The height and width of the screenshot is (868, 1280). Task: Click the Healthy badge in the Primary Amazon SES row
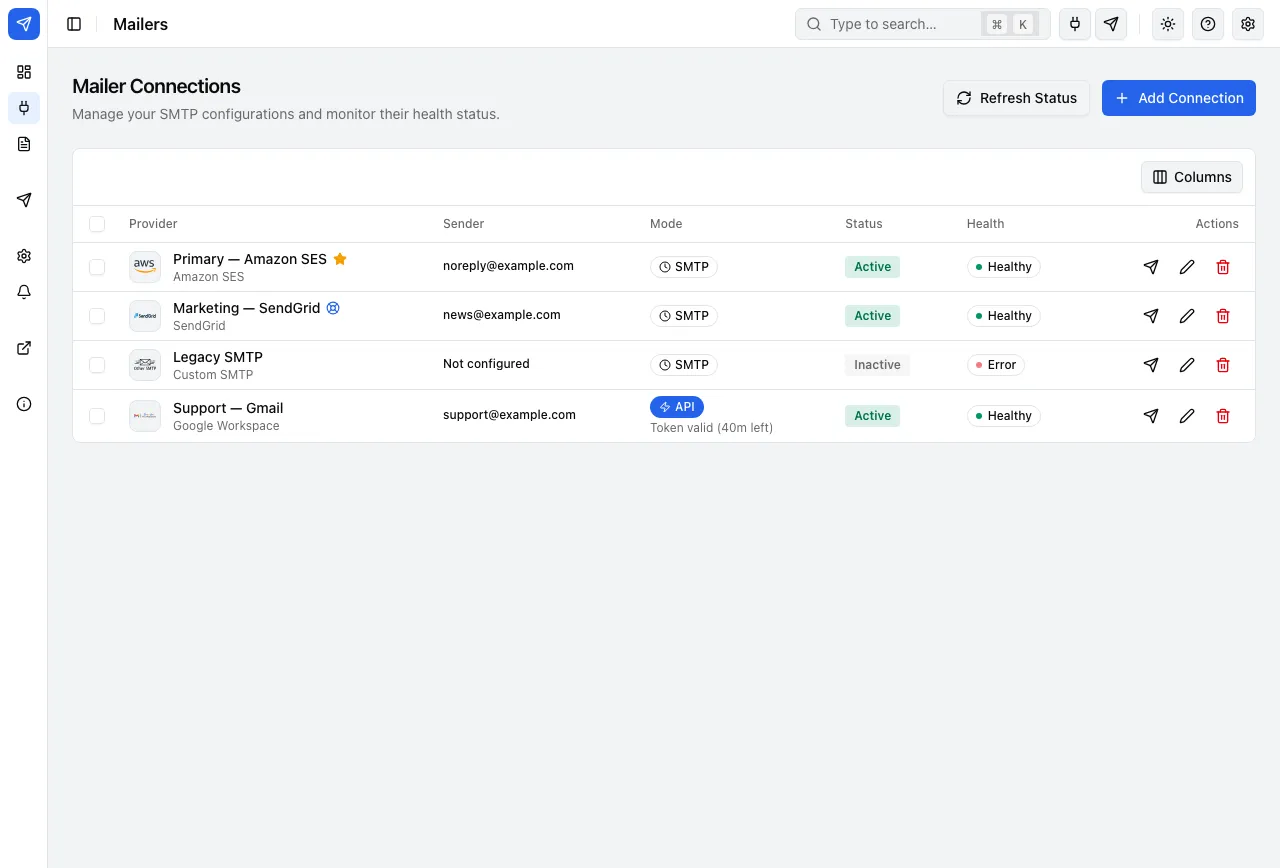pyautogui.click(x=1004, y=267)
